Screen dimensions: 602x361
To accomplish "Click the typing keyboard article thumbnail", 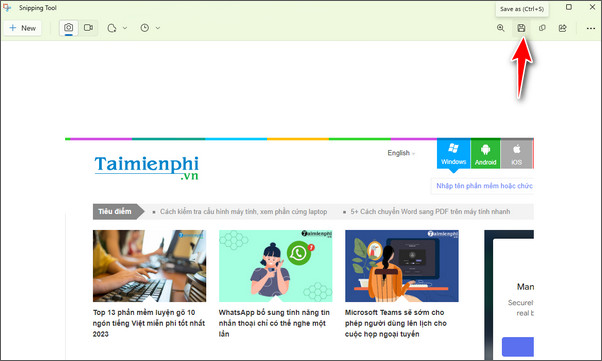I will 149,266.
